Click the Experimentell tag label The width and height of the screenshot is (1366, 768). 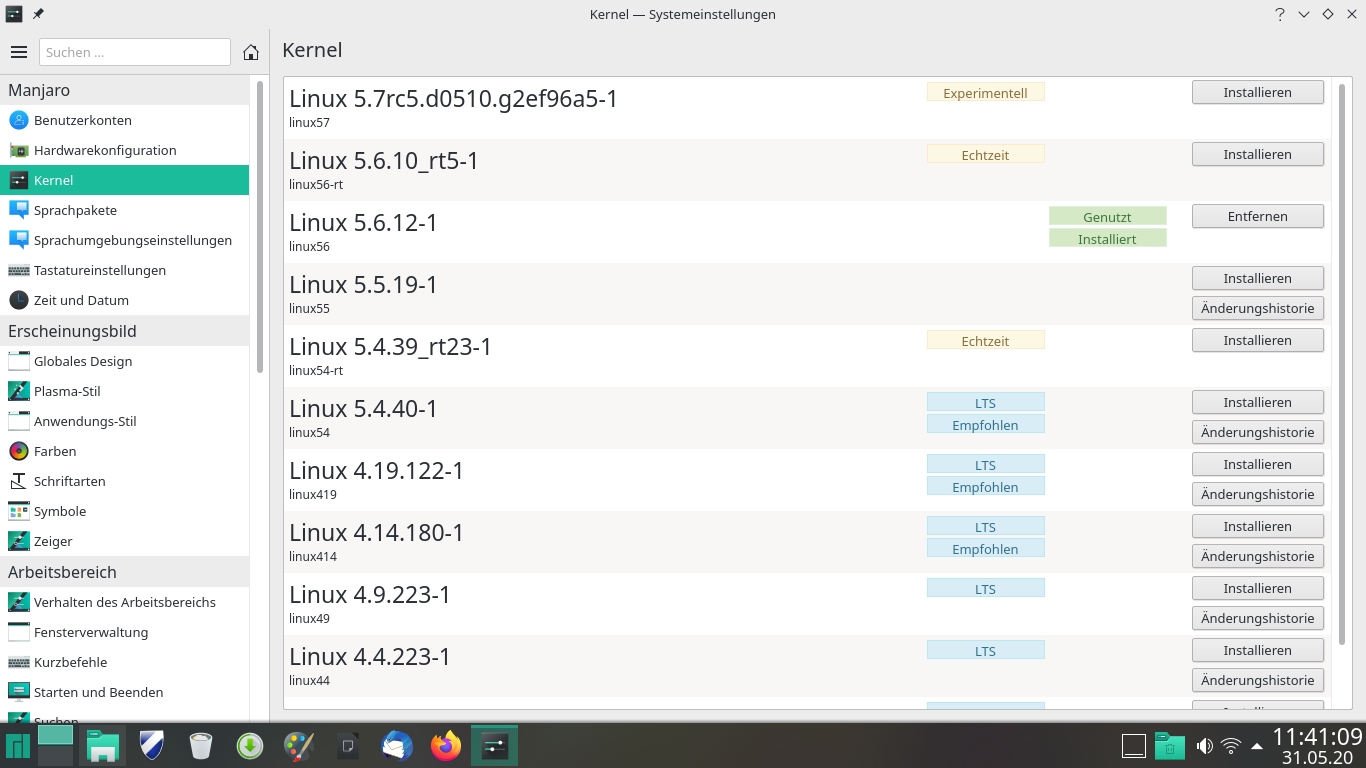coord(985,92)
